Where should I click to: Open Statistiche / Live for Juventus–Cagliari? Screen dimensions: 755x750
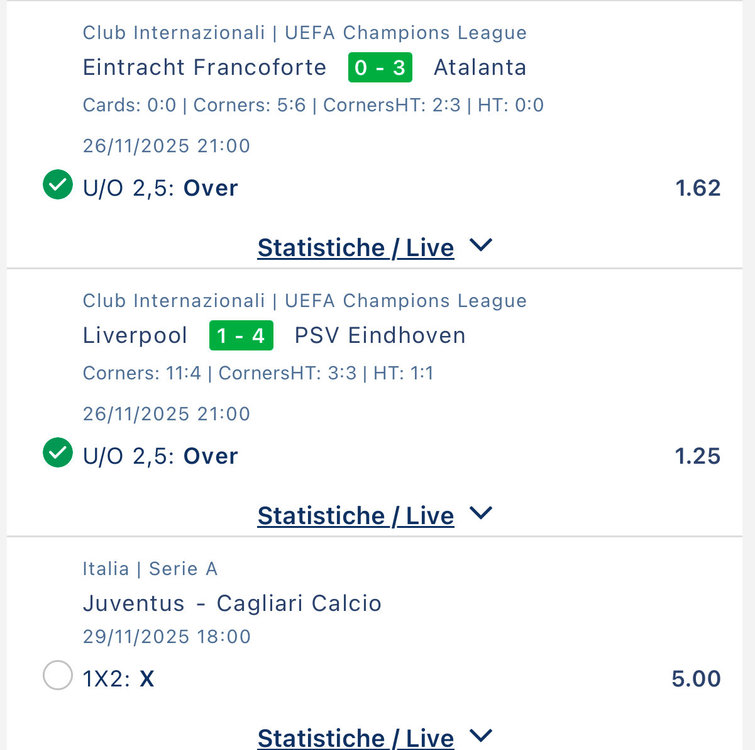(355, 738)
